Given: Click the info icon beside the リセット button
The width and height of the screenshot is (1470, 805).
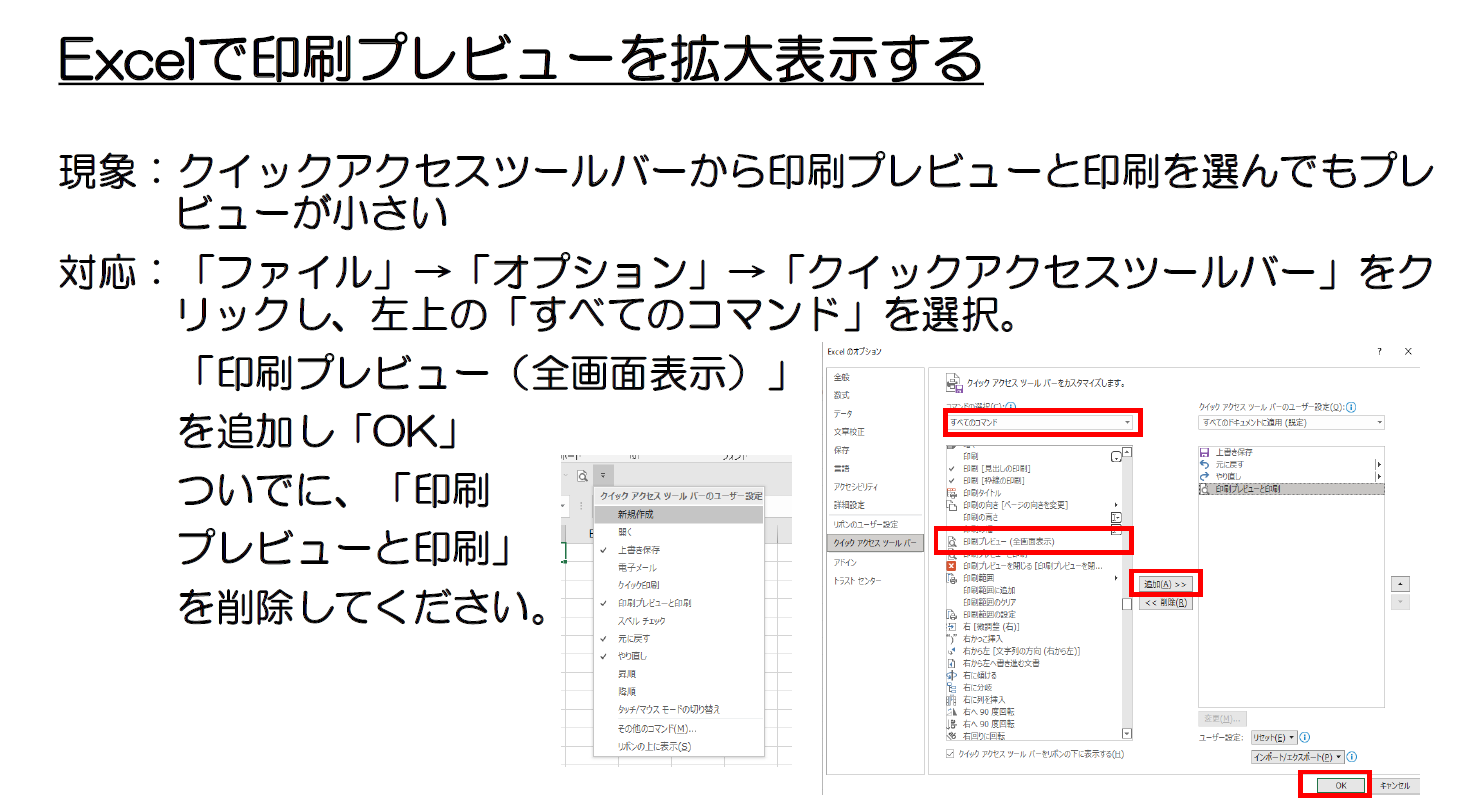Looking at the screenshot, I should pos(1306,737).
